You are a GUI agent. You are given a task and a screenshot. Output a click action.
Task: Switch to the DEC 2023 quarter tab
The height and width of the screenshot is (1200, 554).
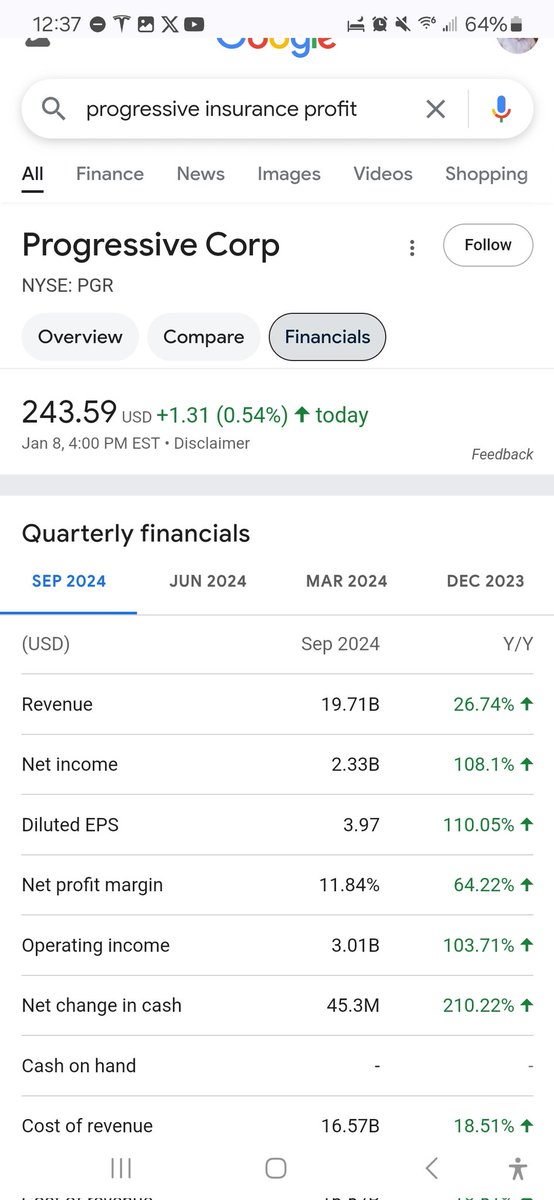[485, 581]
